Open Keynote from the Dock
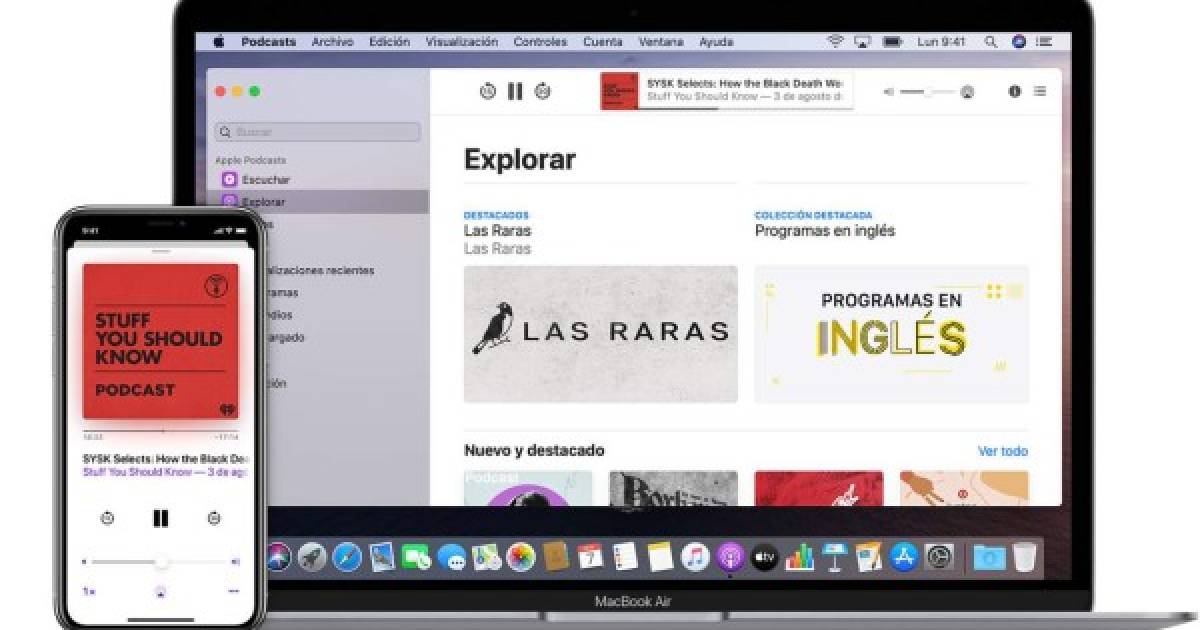The width and height of the screenshot is (1200, 630). [834, 557]
